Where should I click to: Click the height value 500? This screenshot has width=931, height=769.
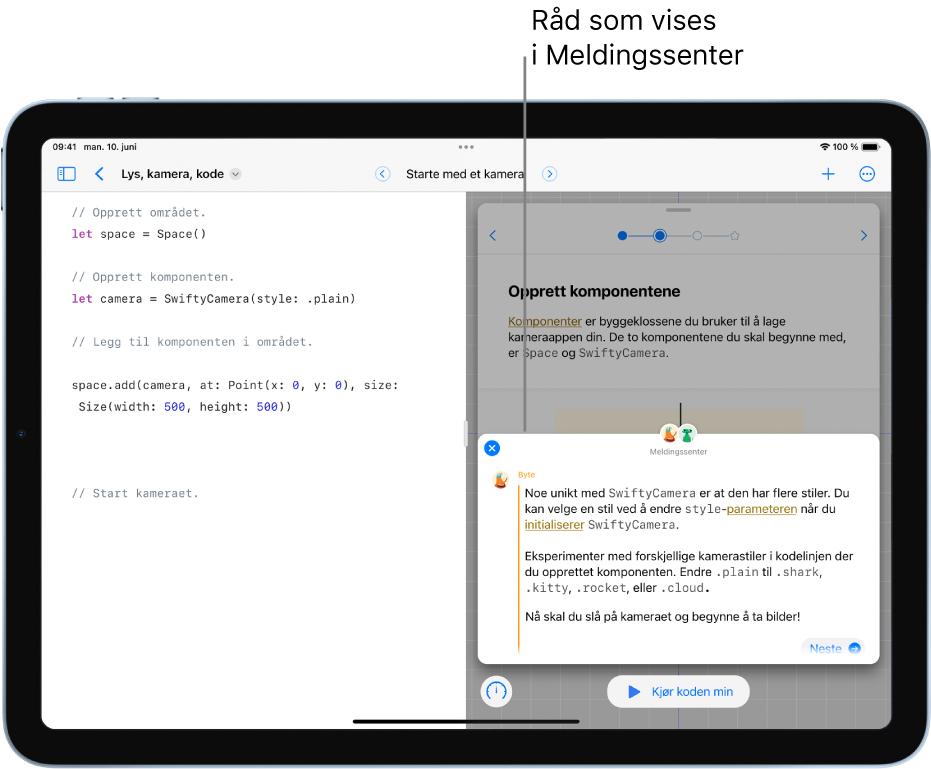point(267,407)
